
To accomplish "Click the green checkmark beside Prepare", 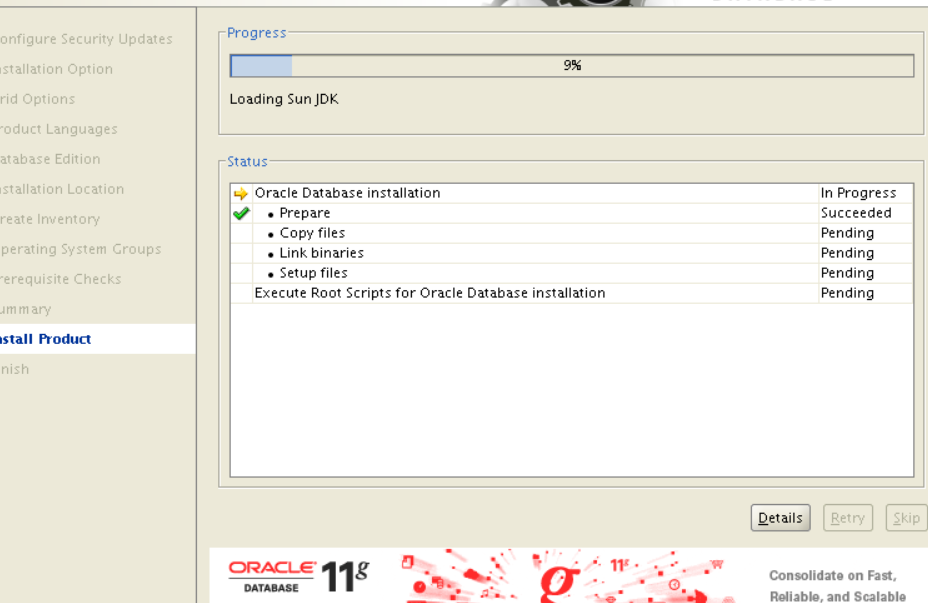I will [x=241, y=213].
